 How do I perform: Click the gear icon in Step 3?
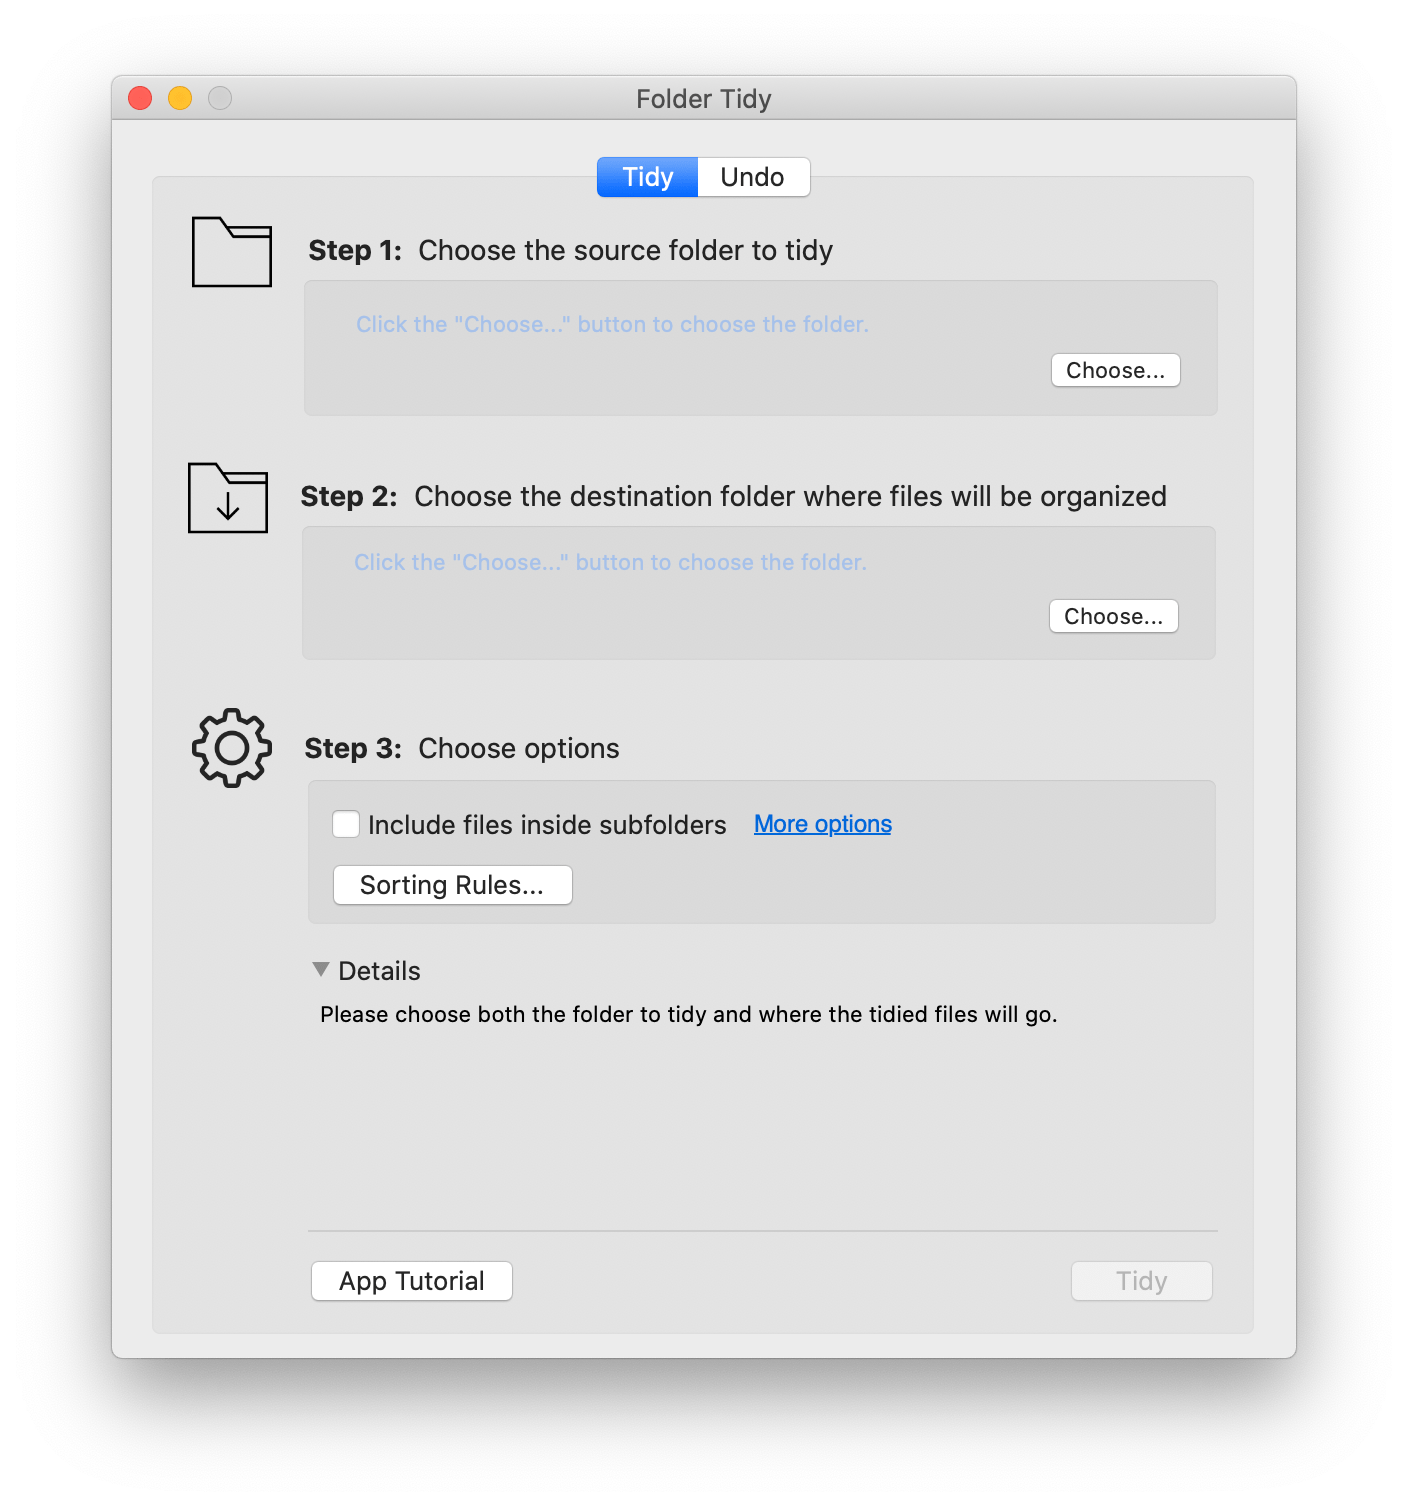click(x=232, y=748)
